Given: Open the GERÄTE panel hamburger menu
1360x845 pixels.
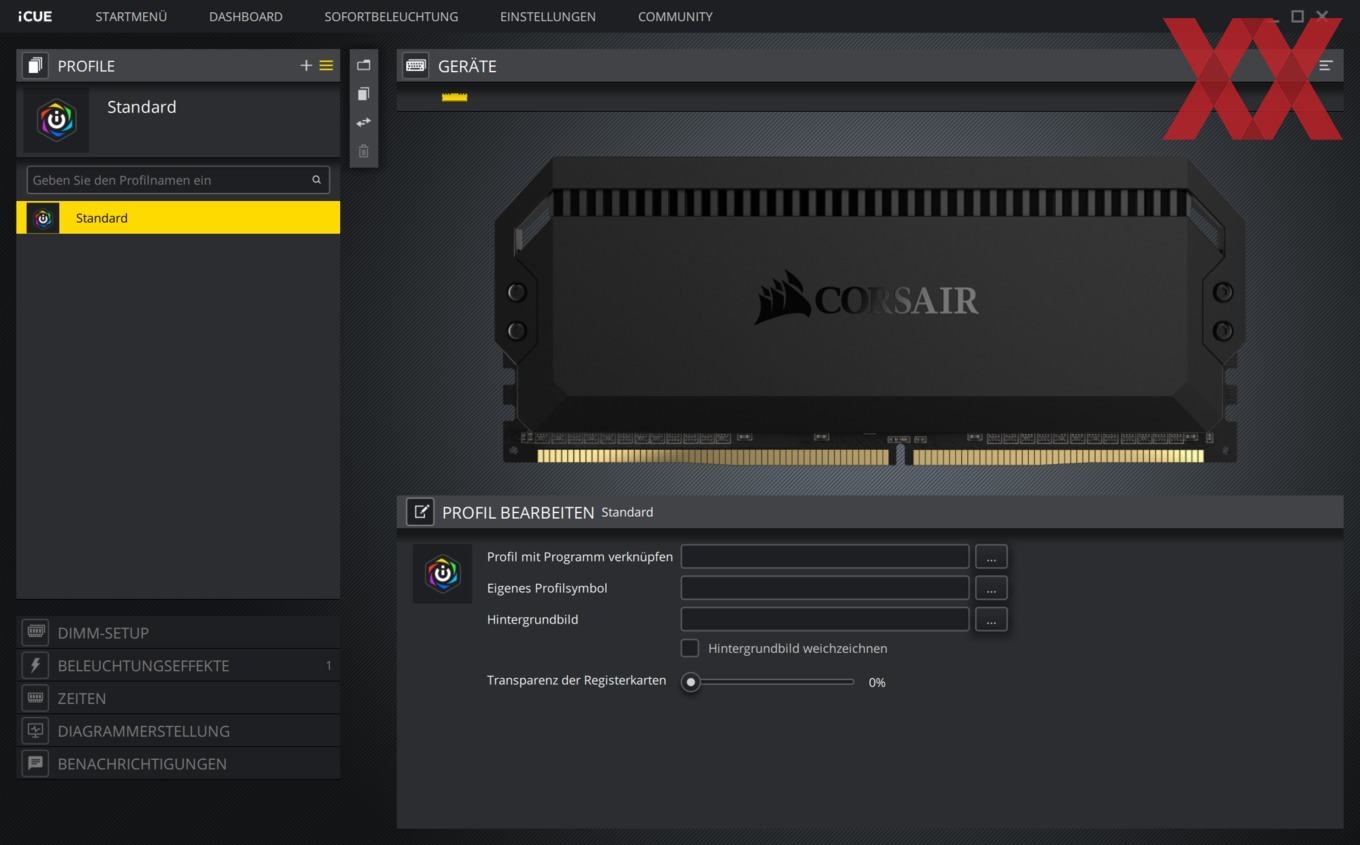Looking at the screenshot, I should [x=1326, y=66].
